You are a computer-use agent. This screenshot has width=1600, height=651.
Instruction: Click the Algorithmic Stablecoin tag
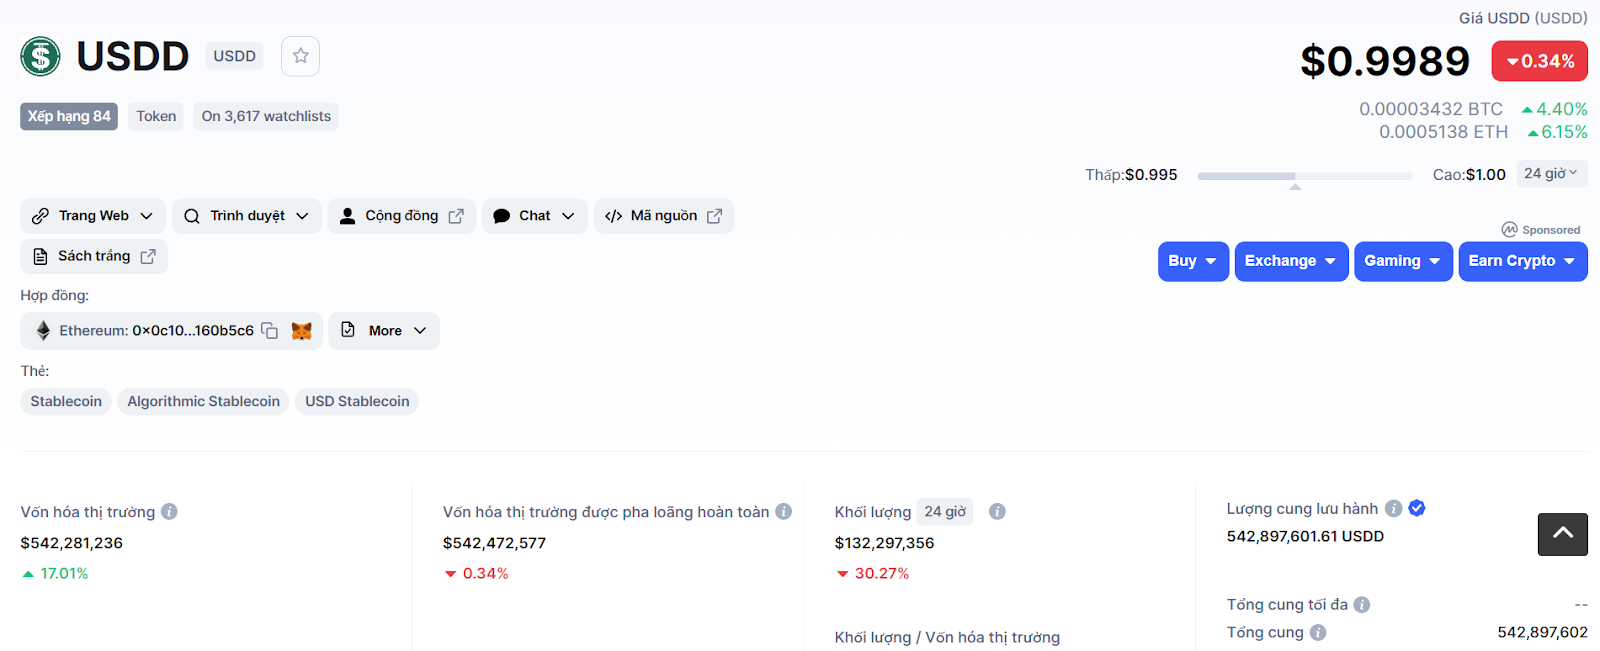(x=203, y=401)
